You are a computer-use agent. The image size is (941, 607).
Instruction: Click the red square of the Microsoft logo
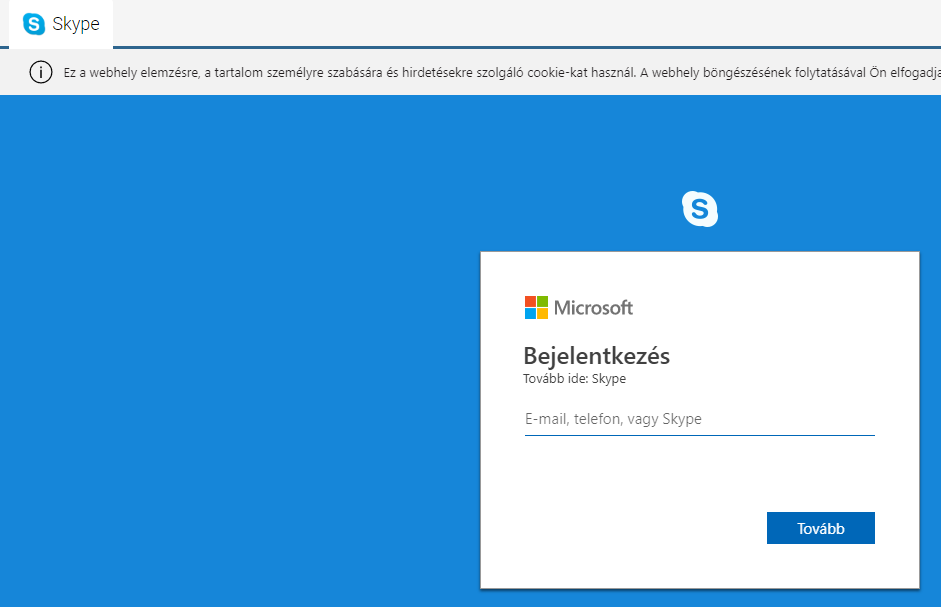pyautogui.click(x=530, y=301)
